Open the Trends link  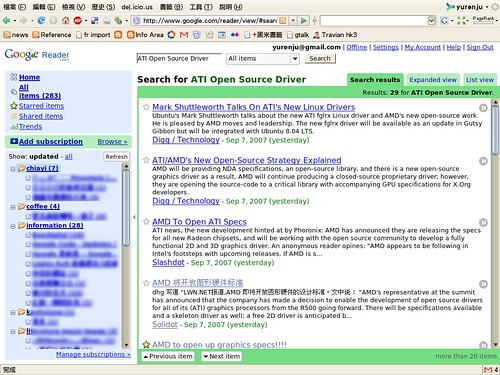30,127
